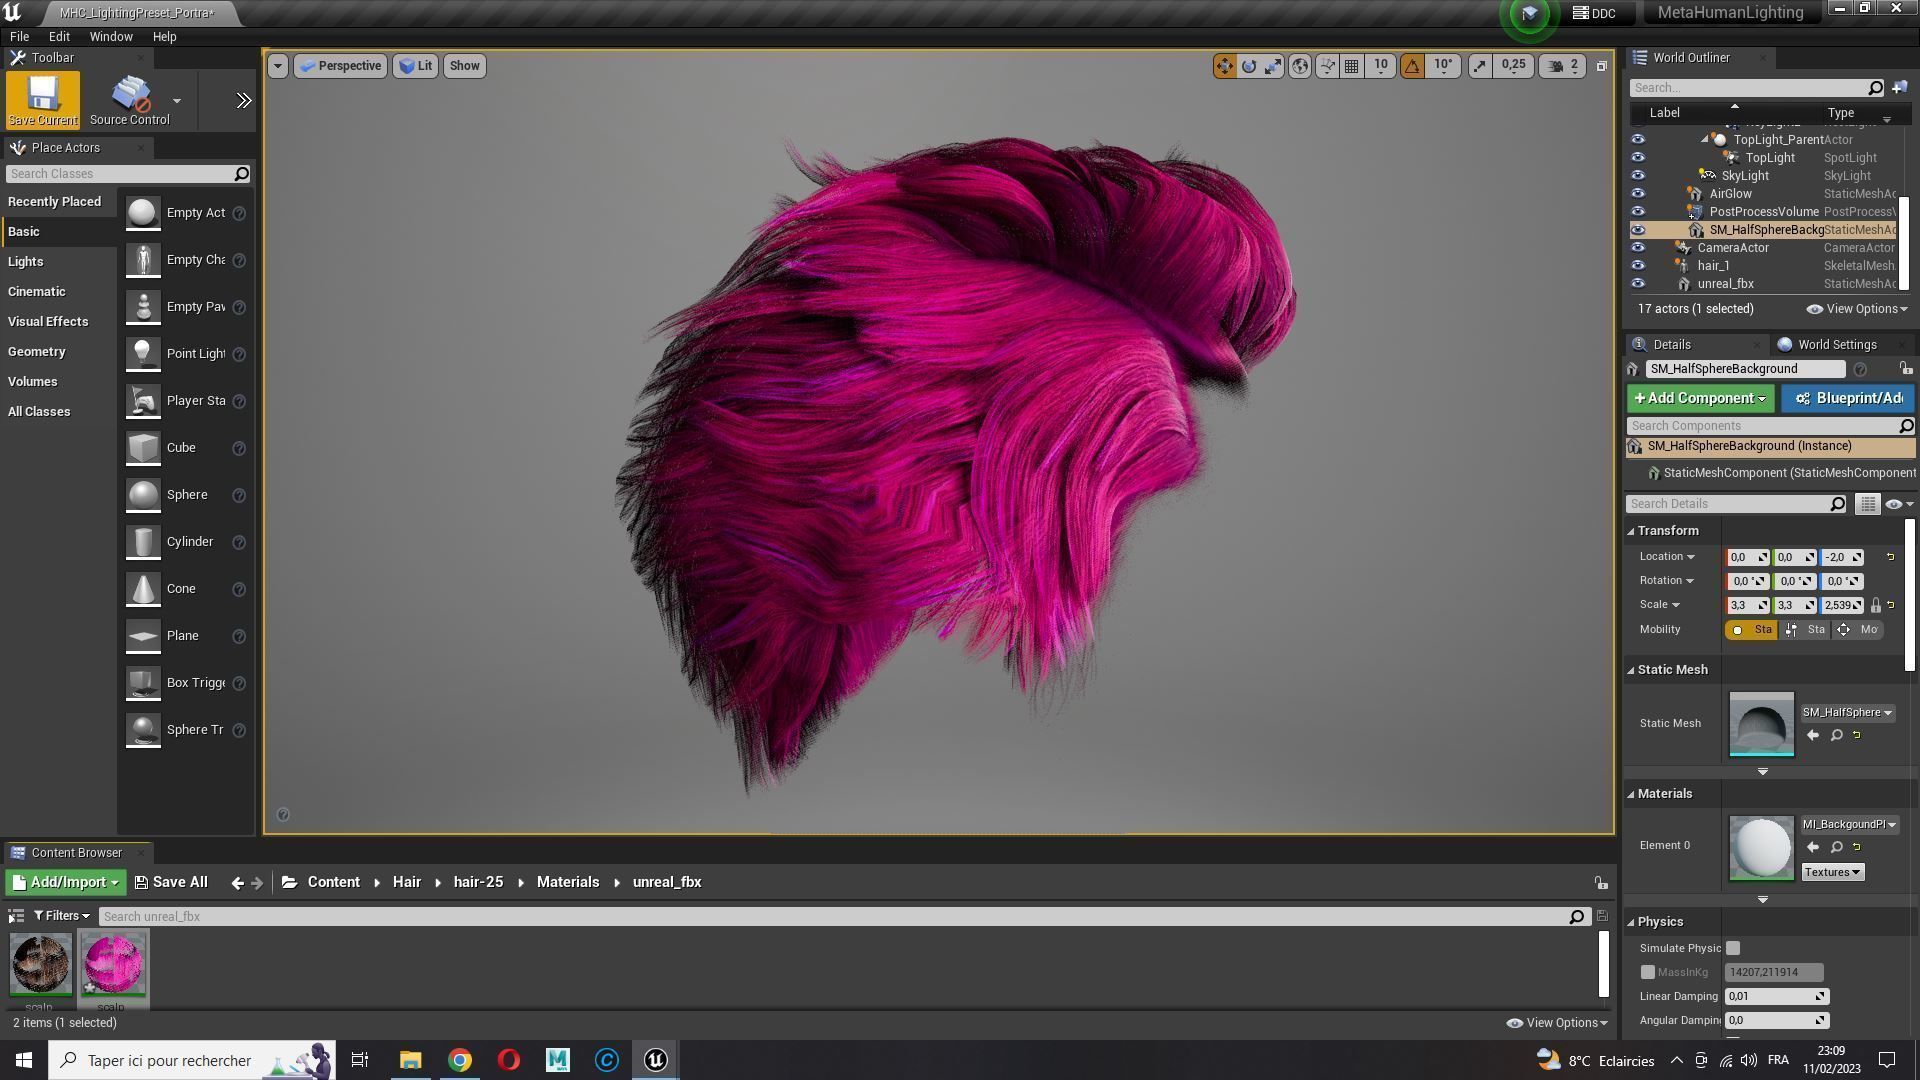Select the scale gizmo tool

coord(1273,66)
